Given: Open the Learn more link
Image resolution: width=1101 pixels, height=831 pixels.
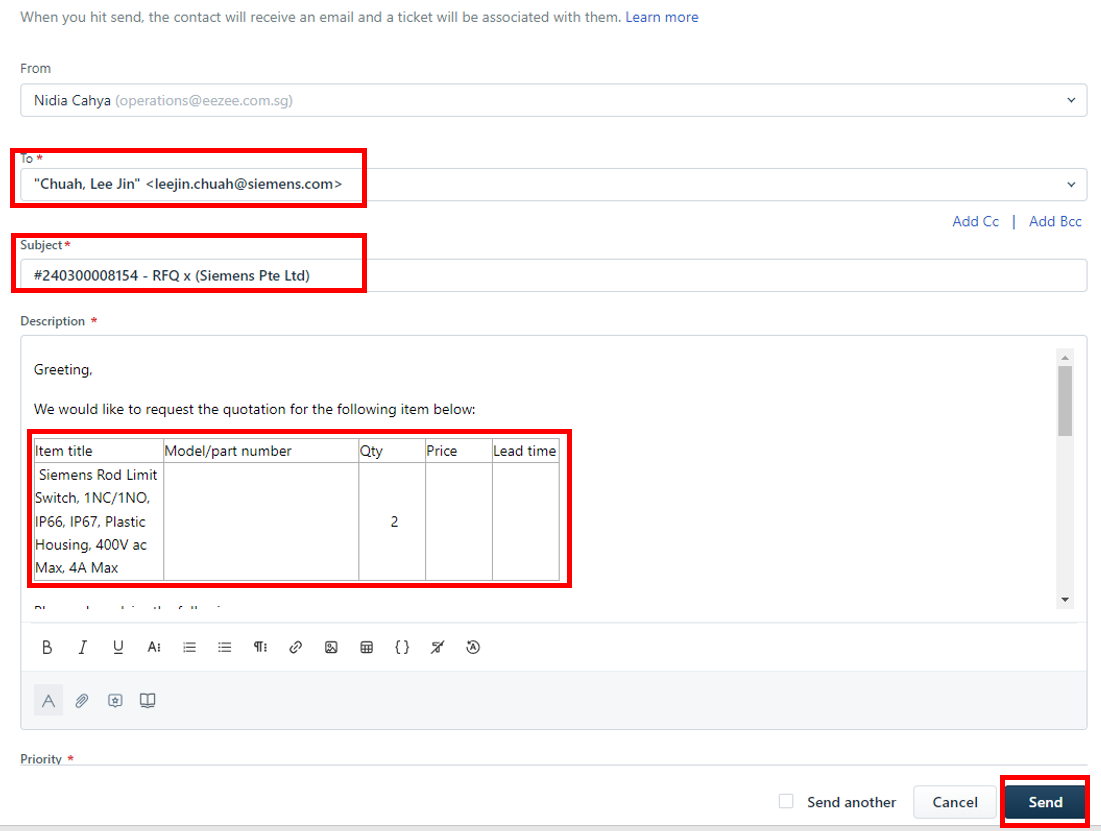Looking at the screenshot, I should pos(661,17).
